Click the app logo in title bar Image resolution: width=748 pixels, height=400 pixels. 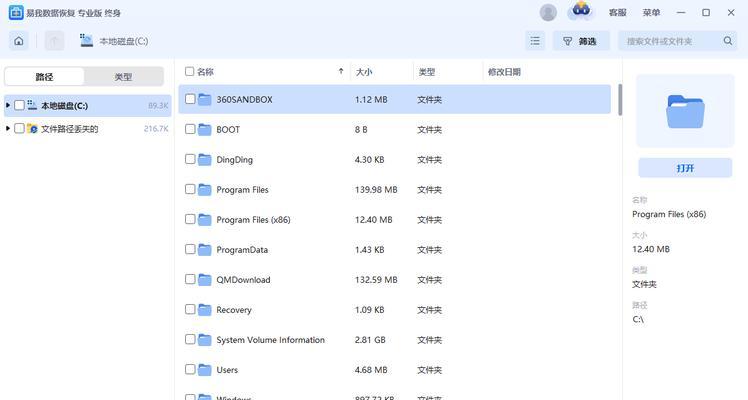(x=16, y=12)
